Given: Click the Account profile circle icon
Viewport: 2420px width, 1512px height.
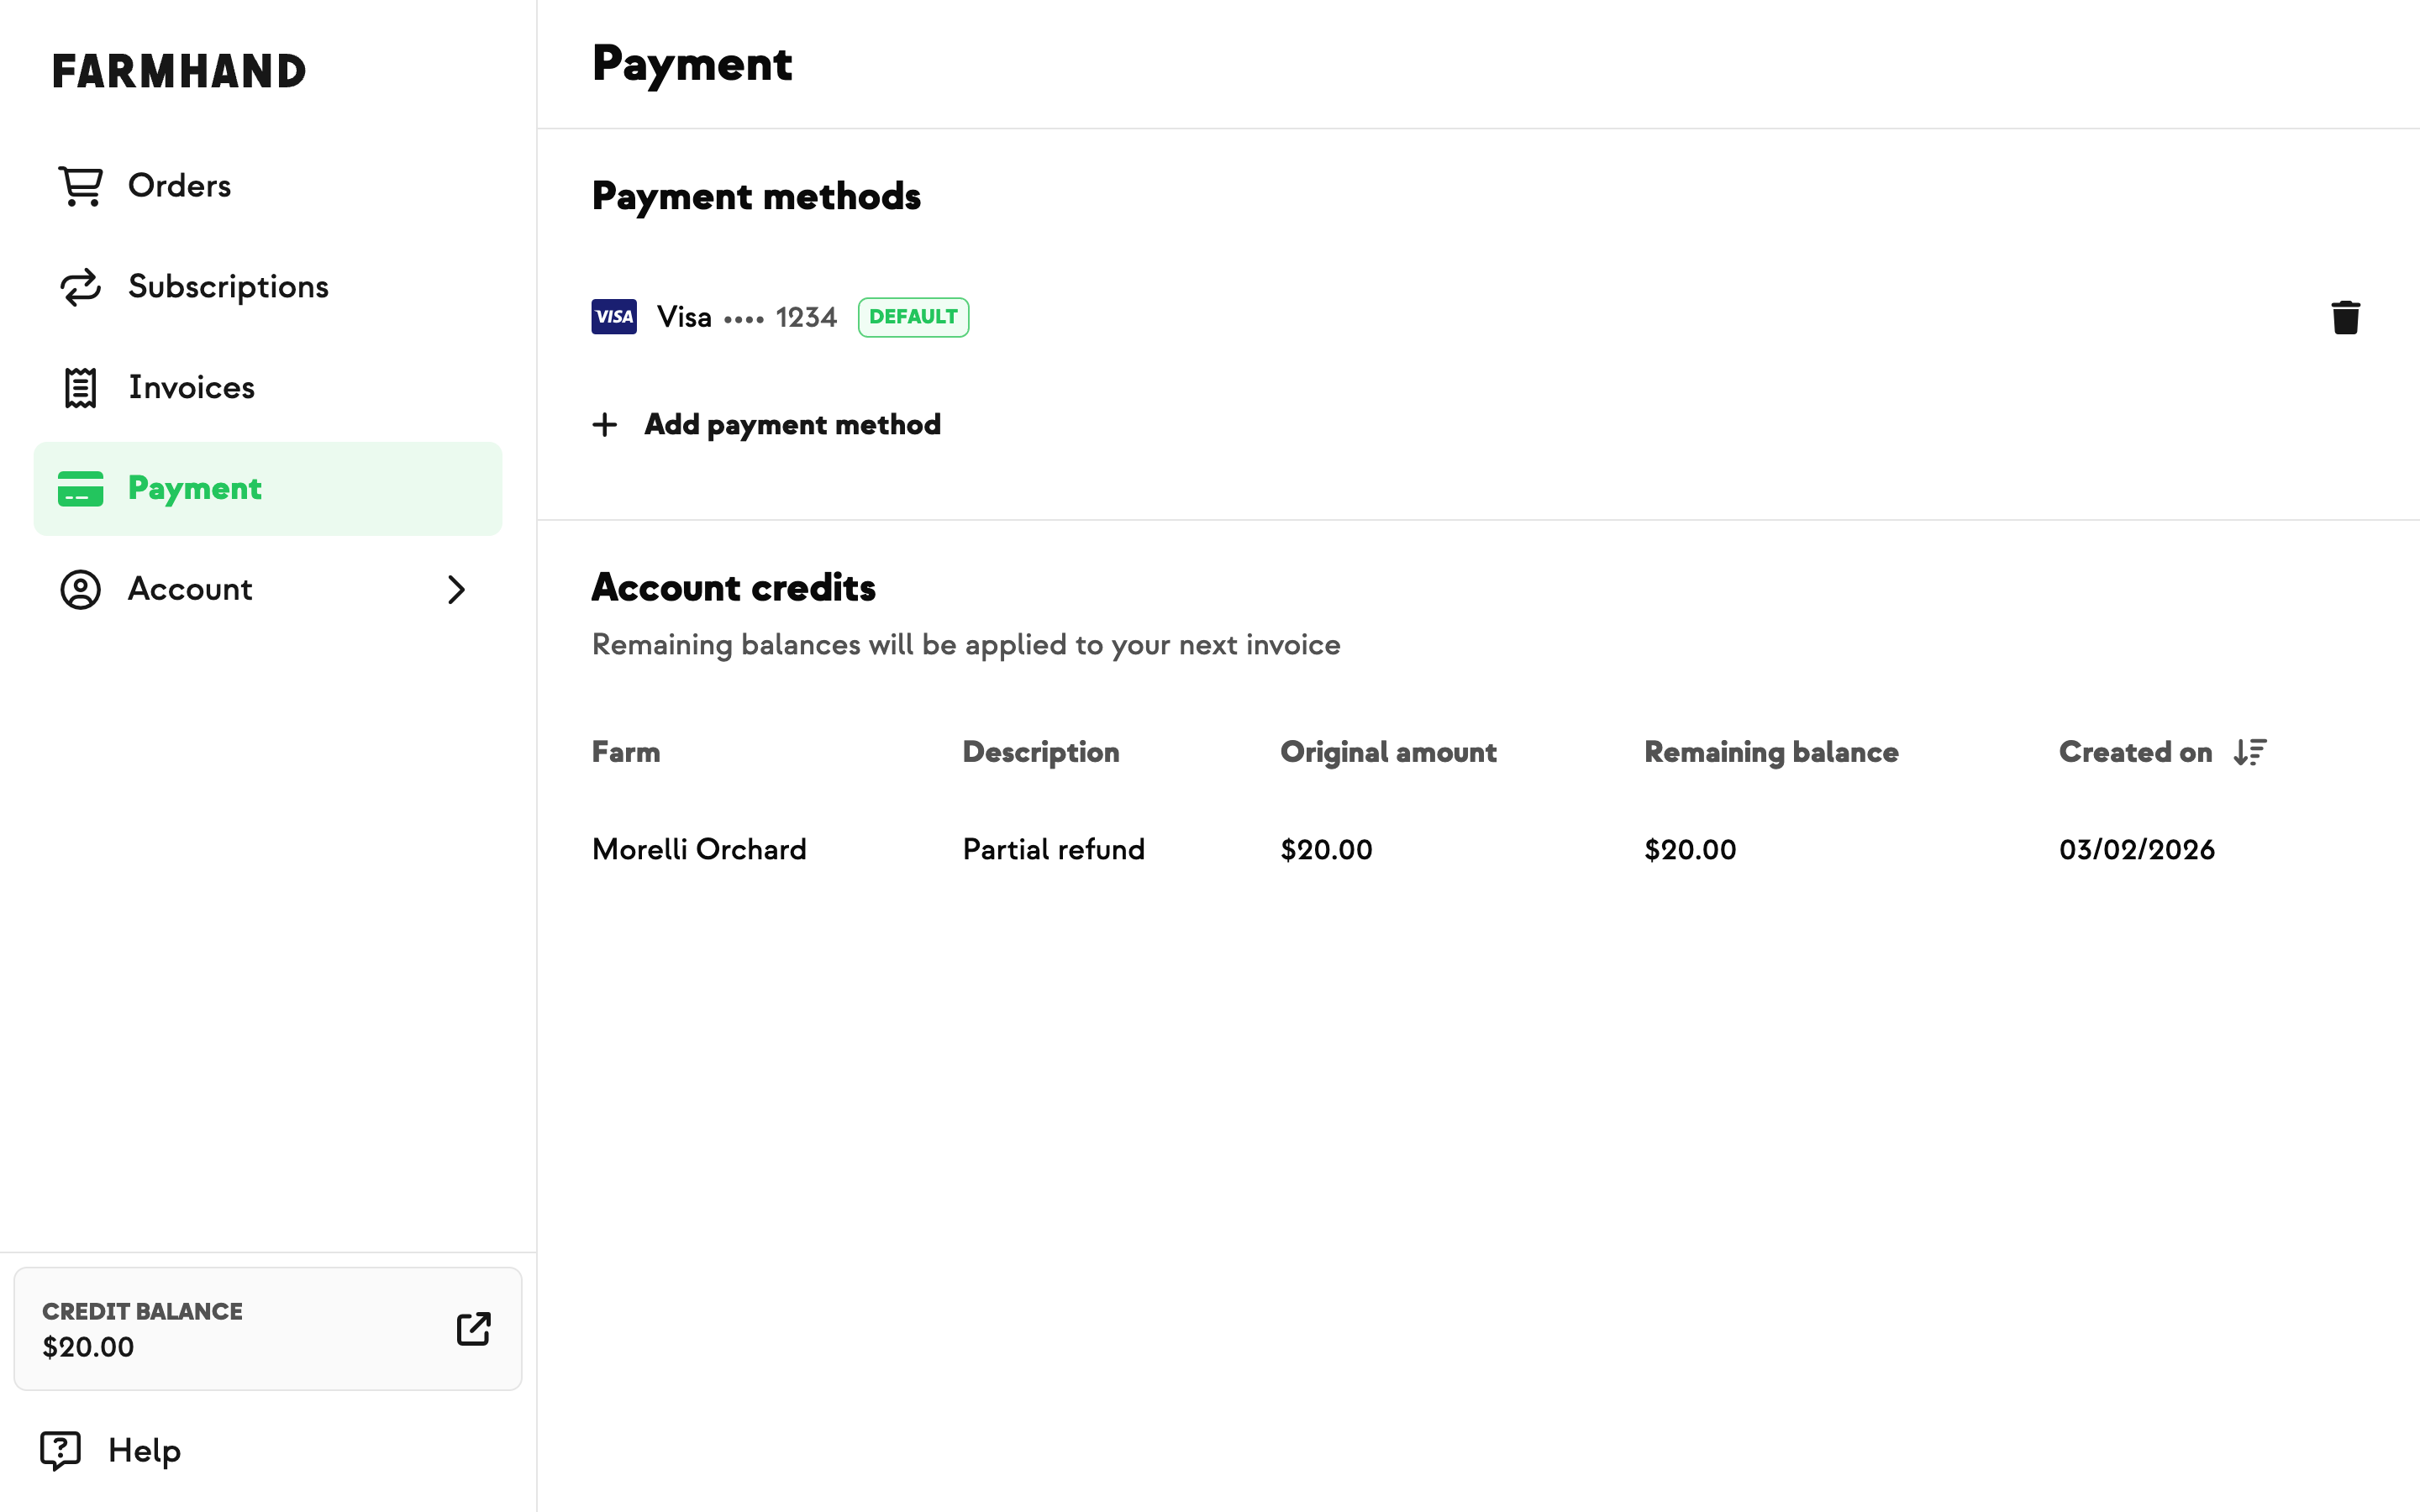Looking at the screenshot, I should click(x=80, y=590).
